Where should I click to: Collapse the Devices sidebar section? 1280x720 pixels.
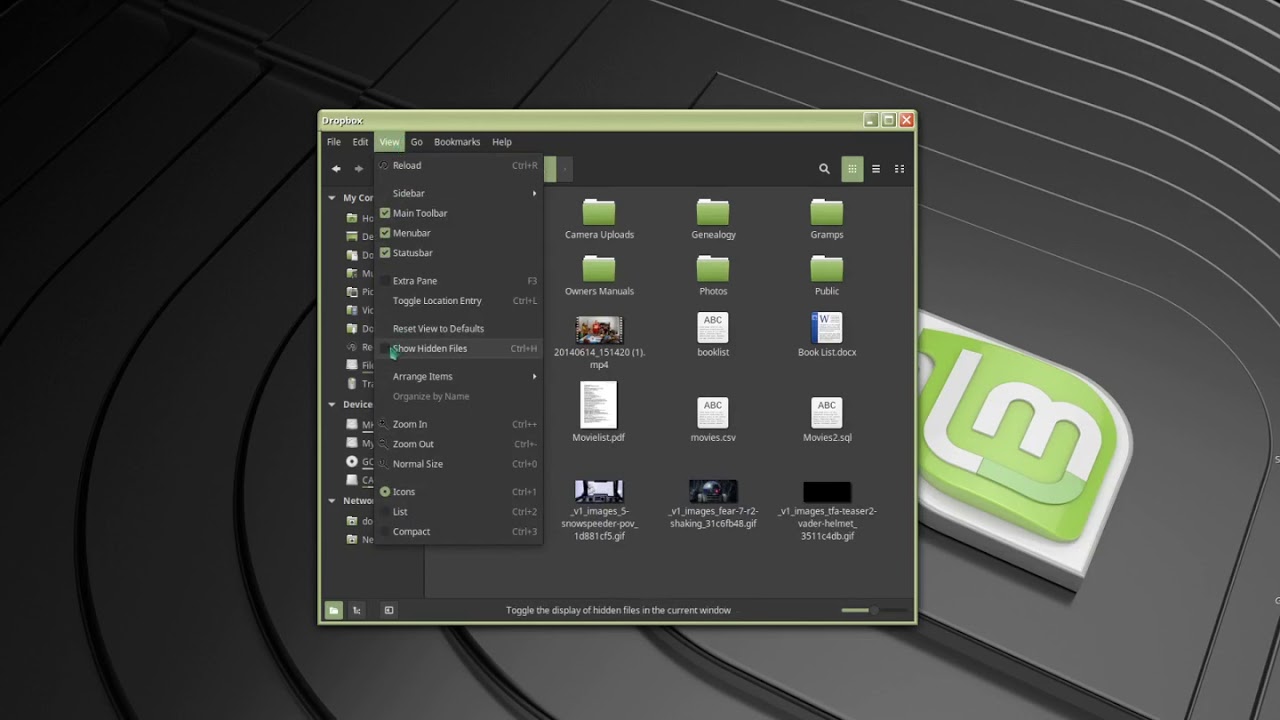(x=332, y=405)
